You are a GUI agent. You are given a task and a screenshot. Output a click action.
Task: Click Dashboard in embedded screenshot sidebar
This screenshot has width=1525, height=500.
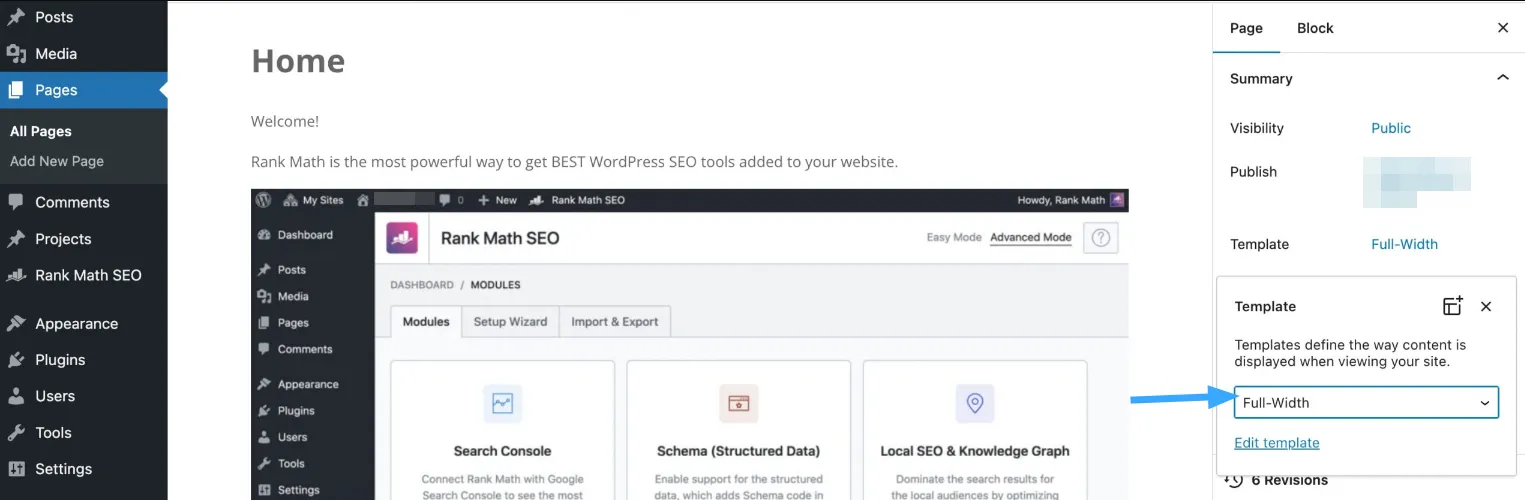(296, 235)
